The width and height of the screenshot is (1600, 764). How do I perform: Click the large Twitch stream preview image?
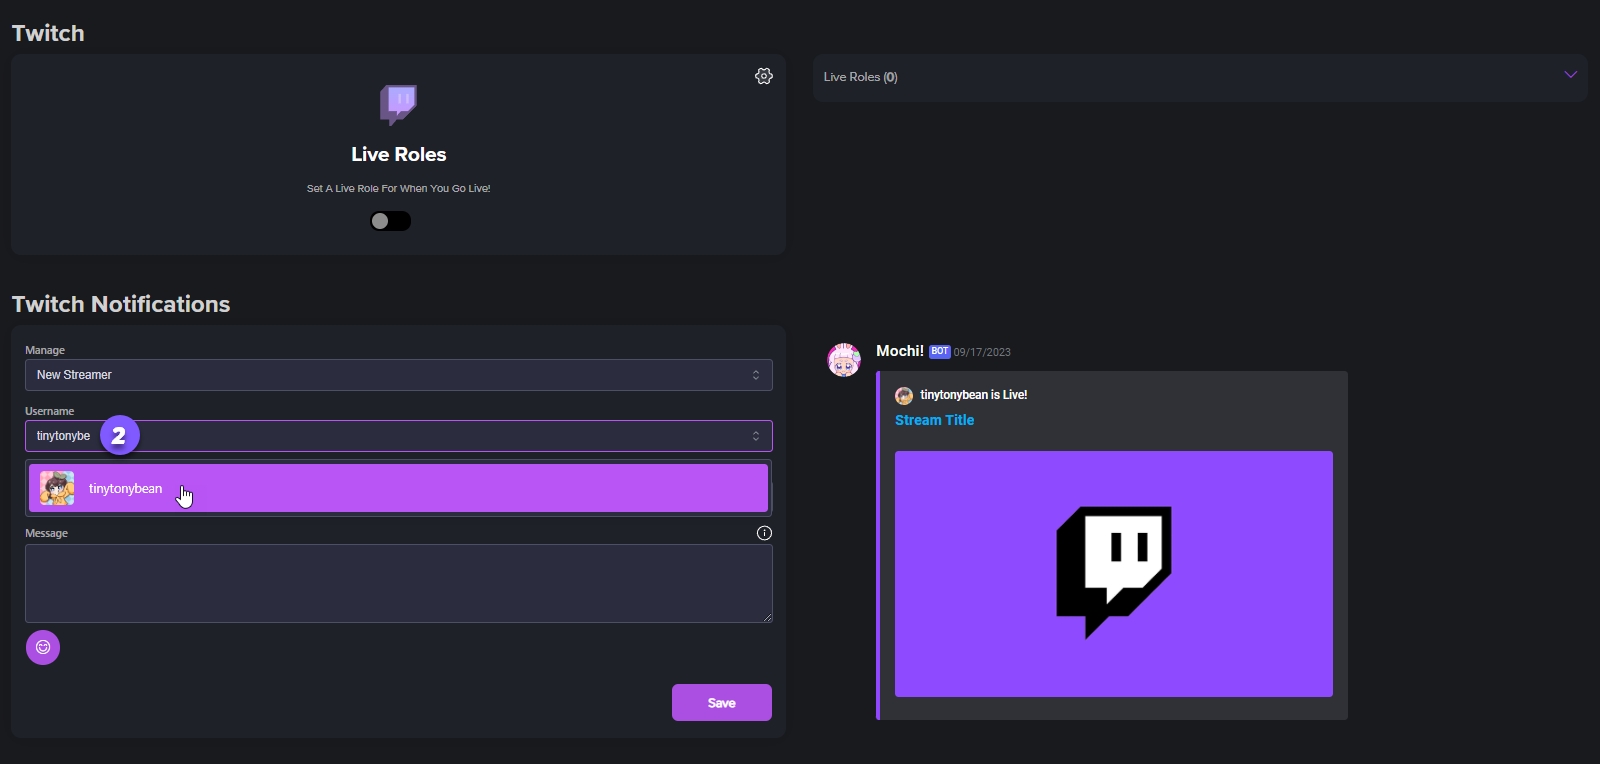pos(1113,573)
